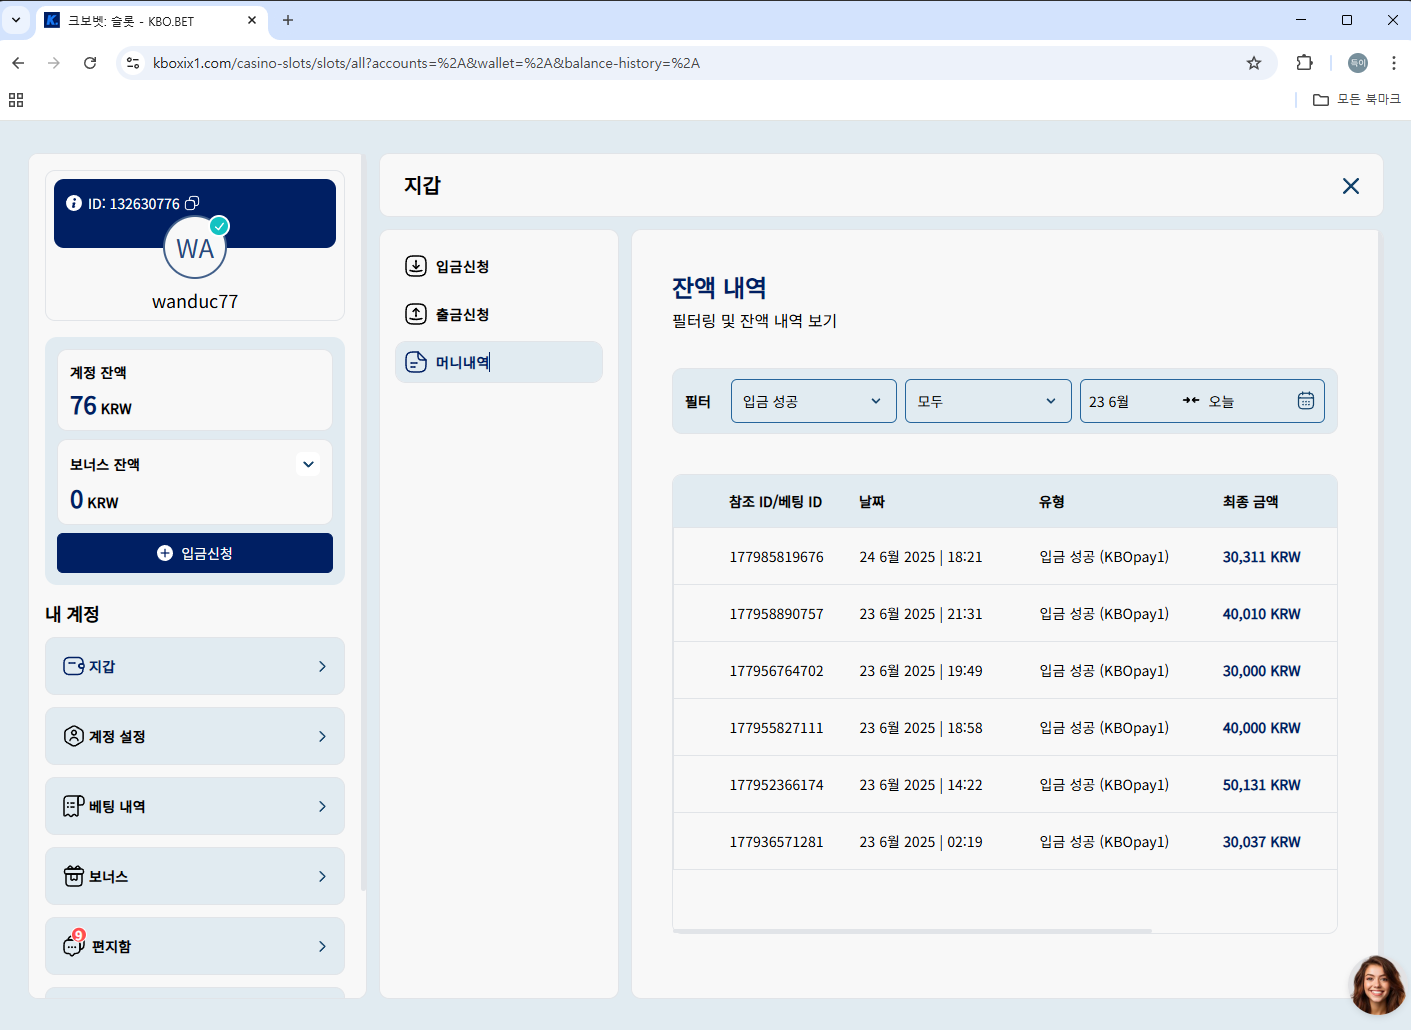This screenshot has height=1030, width=1411.
Task: Open the 모든 북마크 bookmarks folder
Action: [x=1357, y=99]
